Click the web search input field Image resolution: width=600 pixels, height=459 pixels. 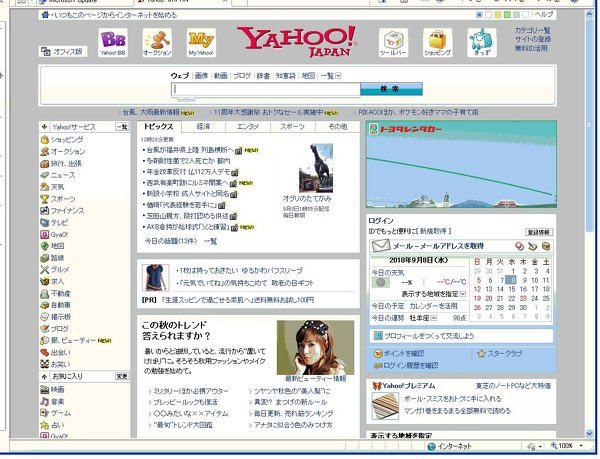pos(266,89)
